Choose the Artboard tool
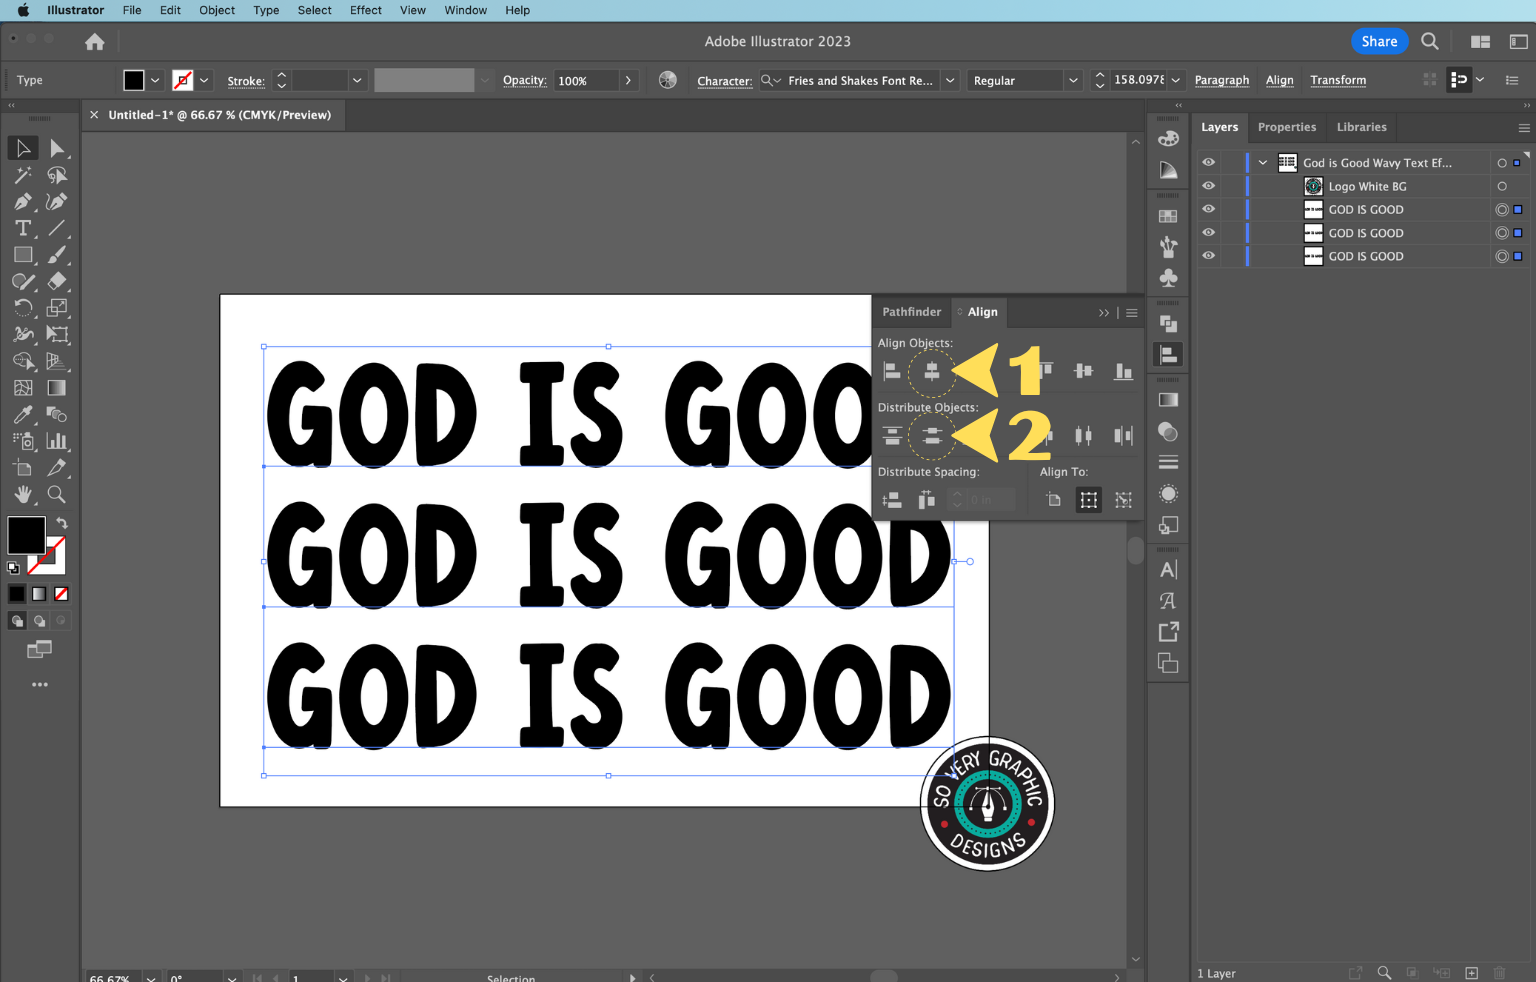1536x982 pixels. [x=22, y=468]
